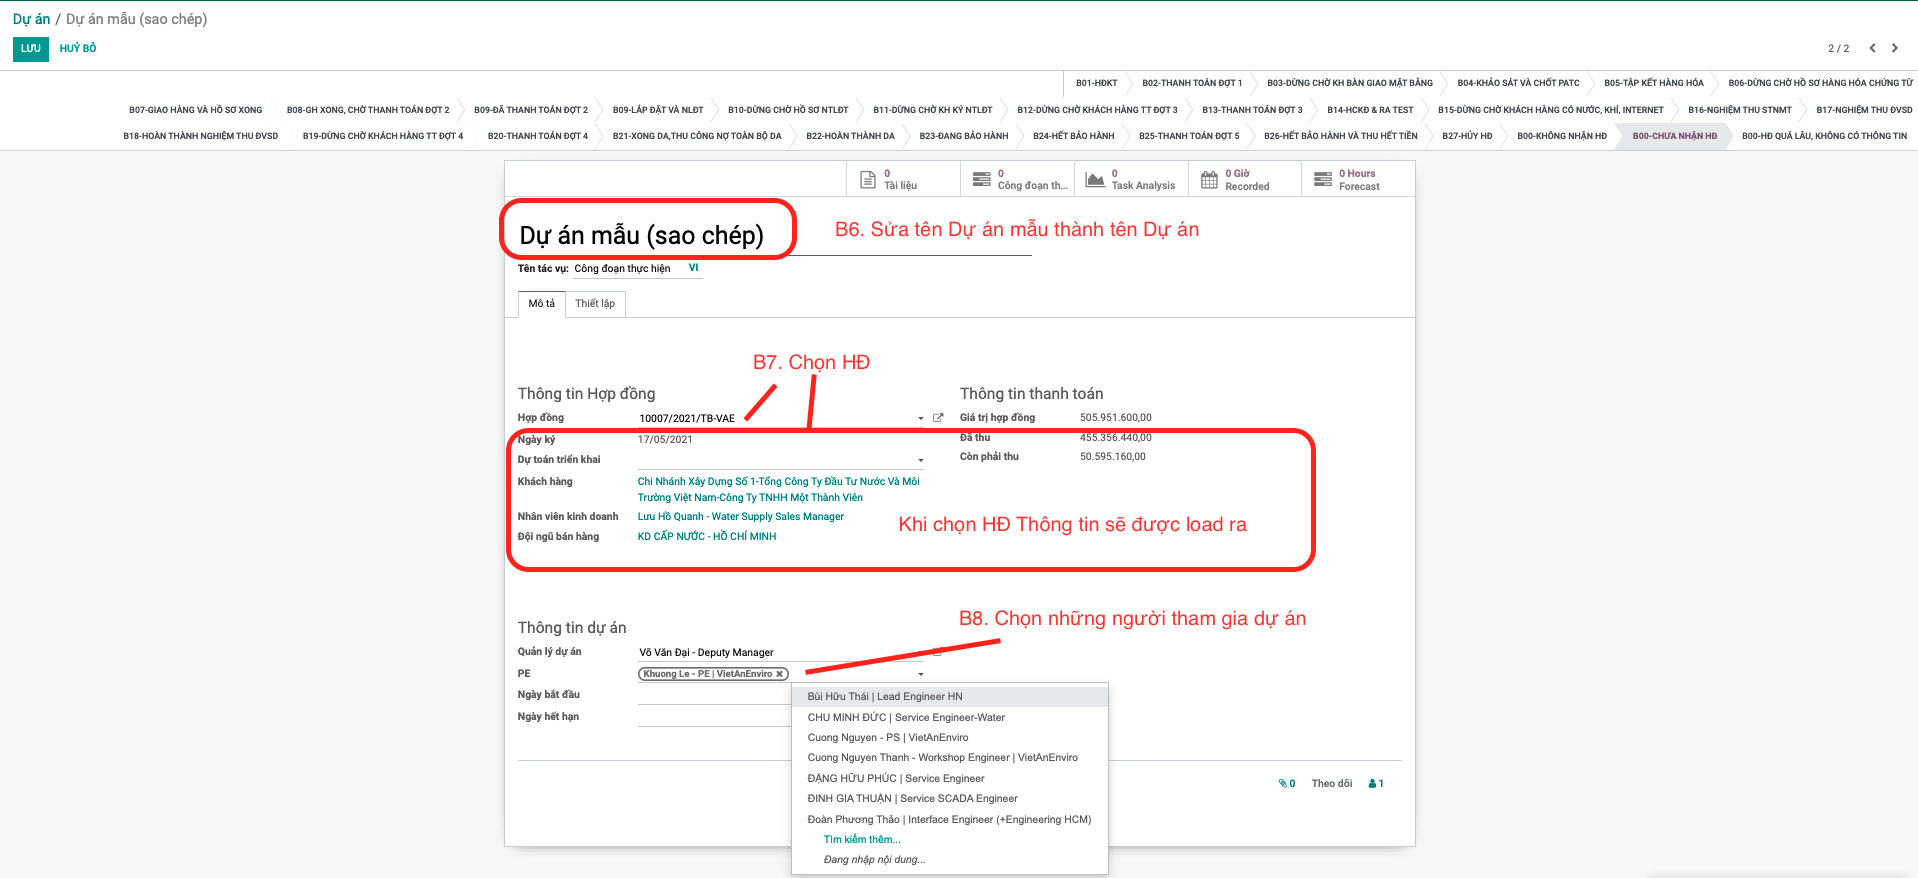Set stage to B14-HCKĐ & RA TEST

pyautogui.click(x=1370, y=110)
